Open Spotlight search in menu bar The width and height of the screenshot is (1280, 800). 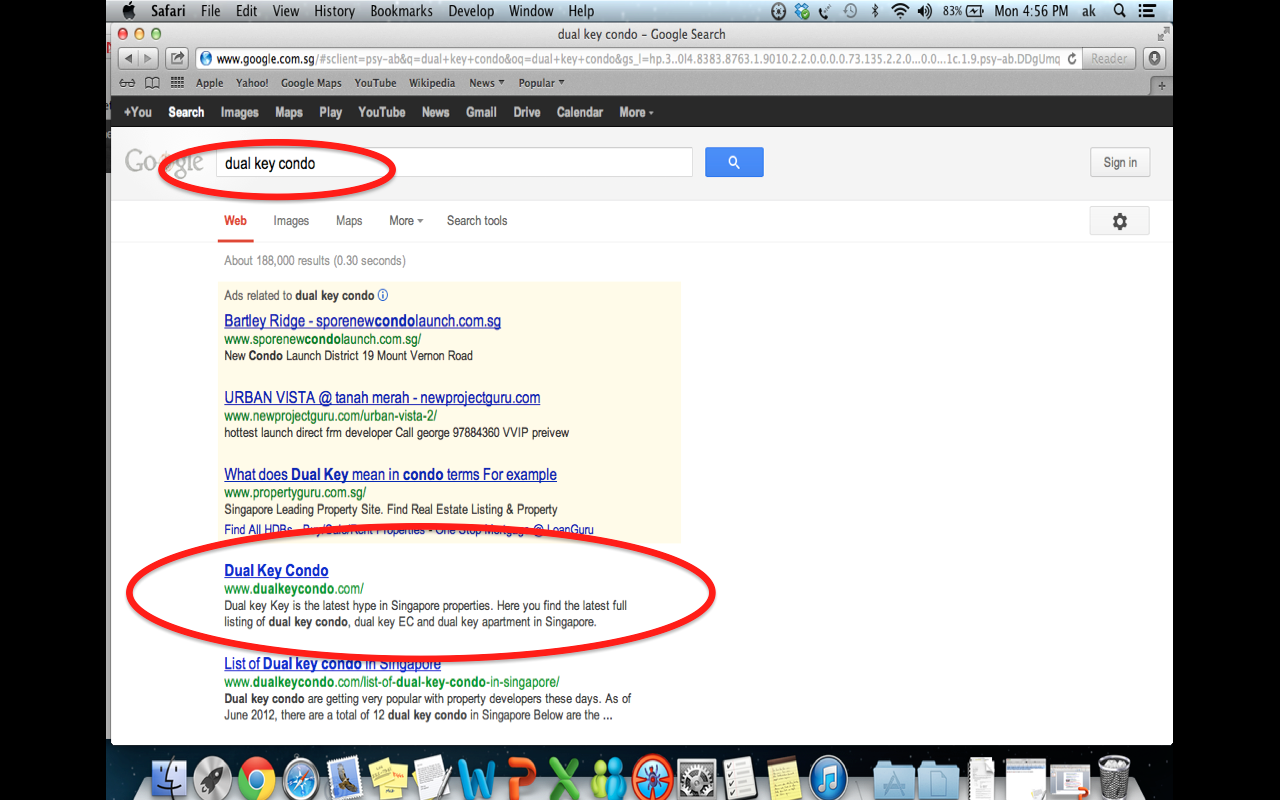1119,11
